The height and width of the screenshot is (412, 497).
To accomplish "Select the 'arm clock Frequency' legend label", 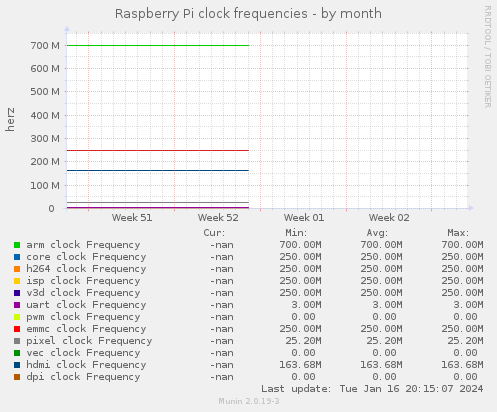I will [x=83, y=245].
